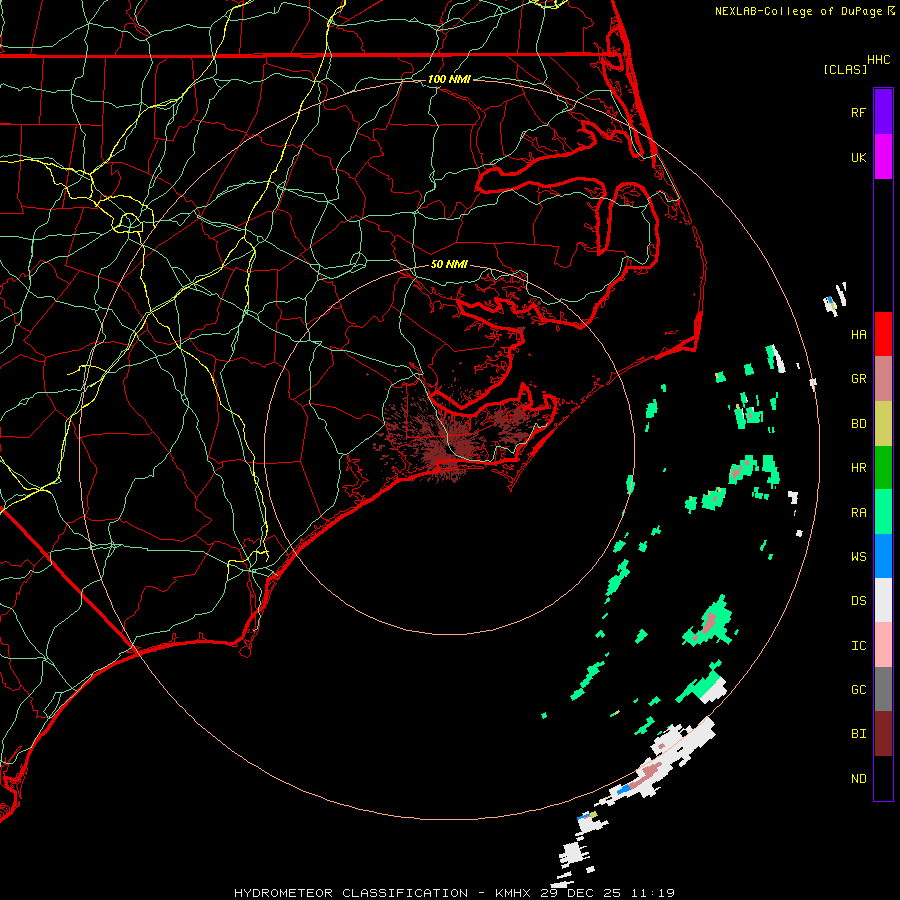Click the RA rain legend swatch
This screenshot has width=900, height=900.
coord(883,512)
